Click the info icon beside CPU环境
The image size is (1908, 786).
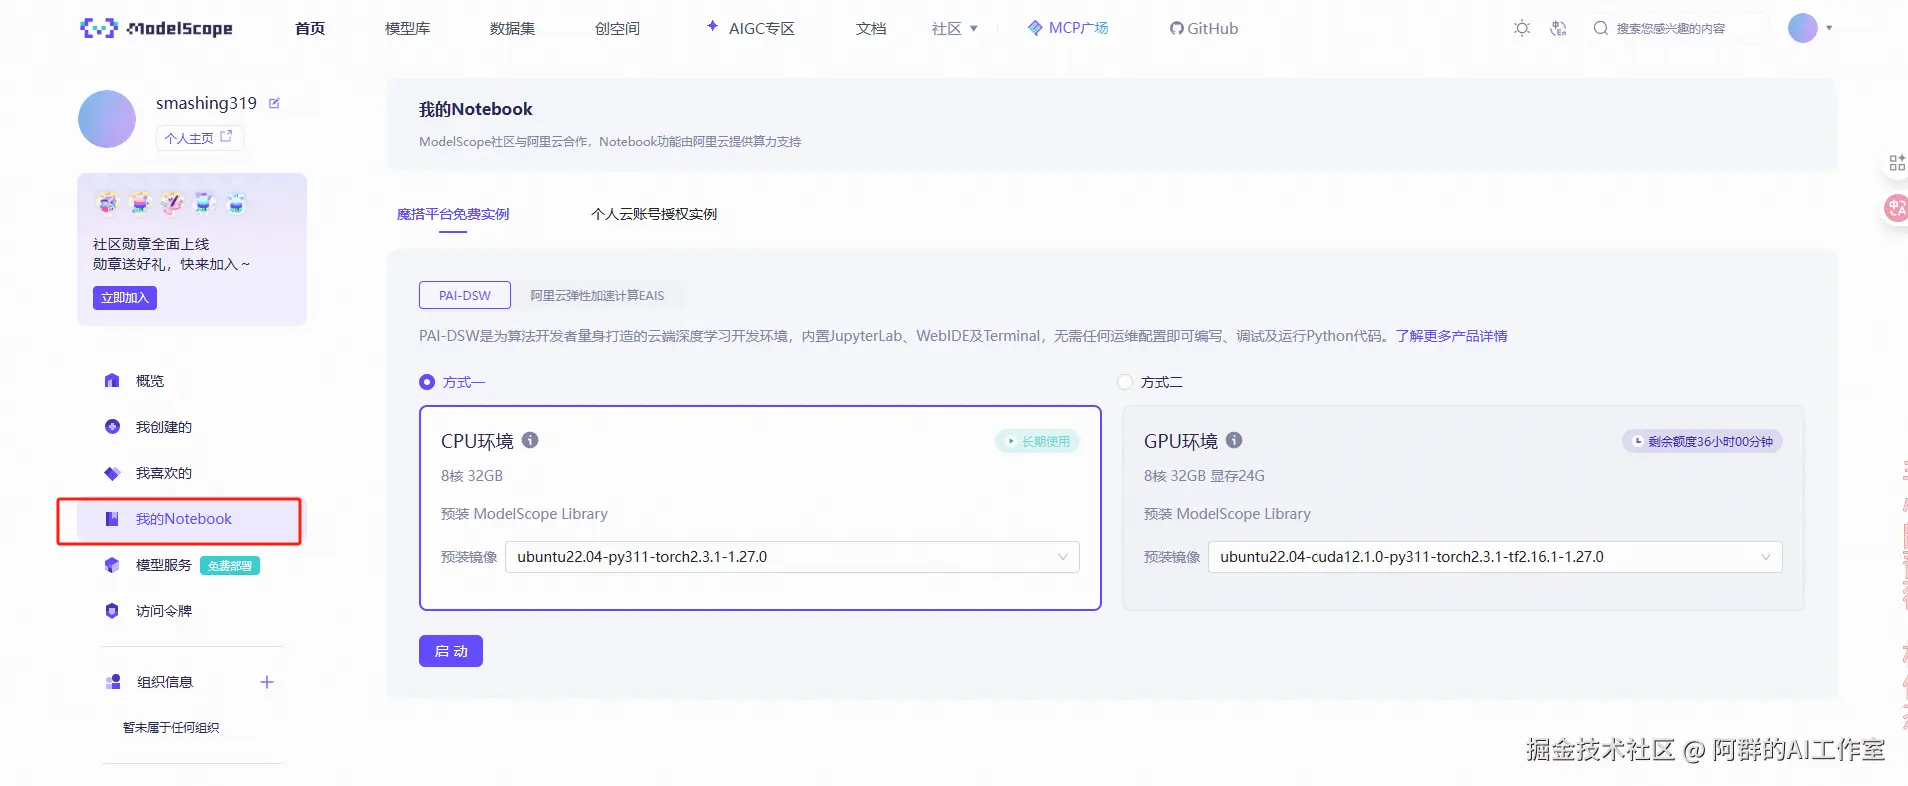tap(530, 440)
